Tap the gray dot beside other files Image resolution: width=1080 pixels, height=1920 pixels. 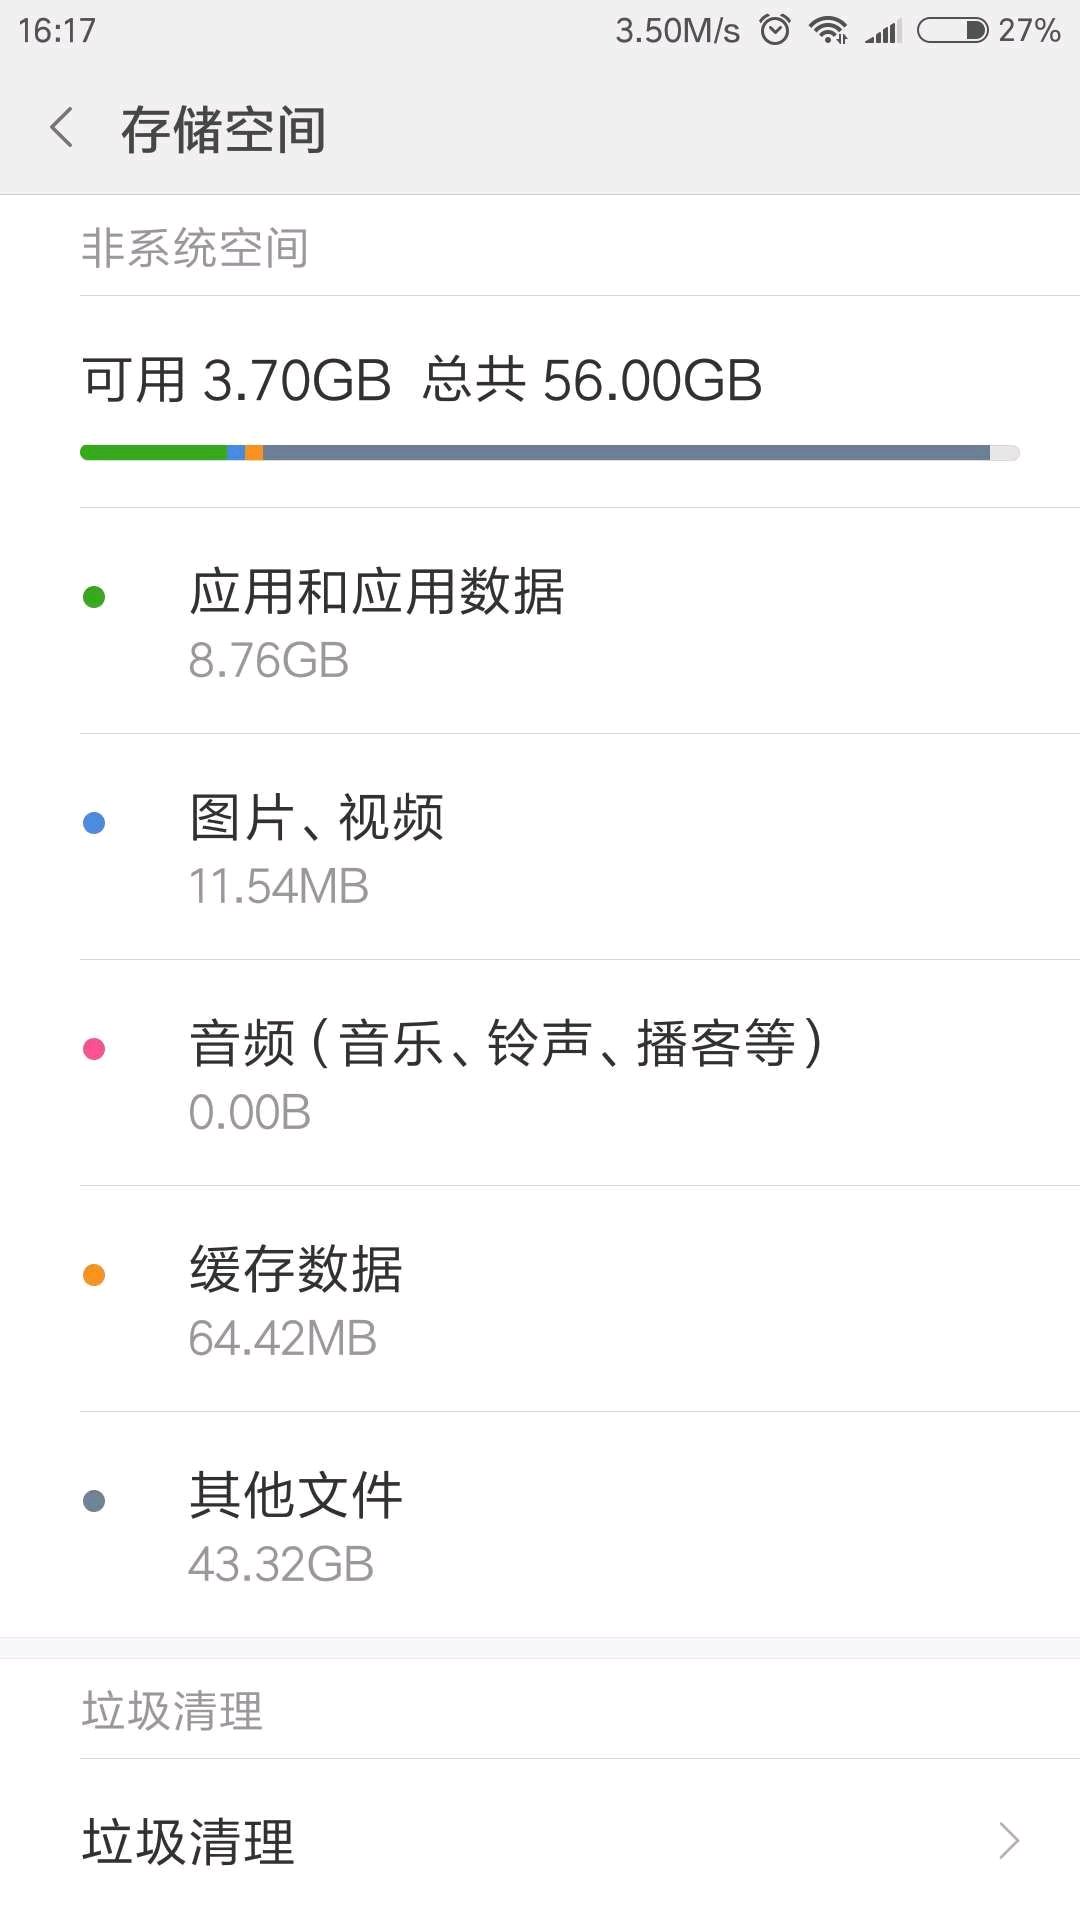94,1501
